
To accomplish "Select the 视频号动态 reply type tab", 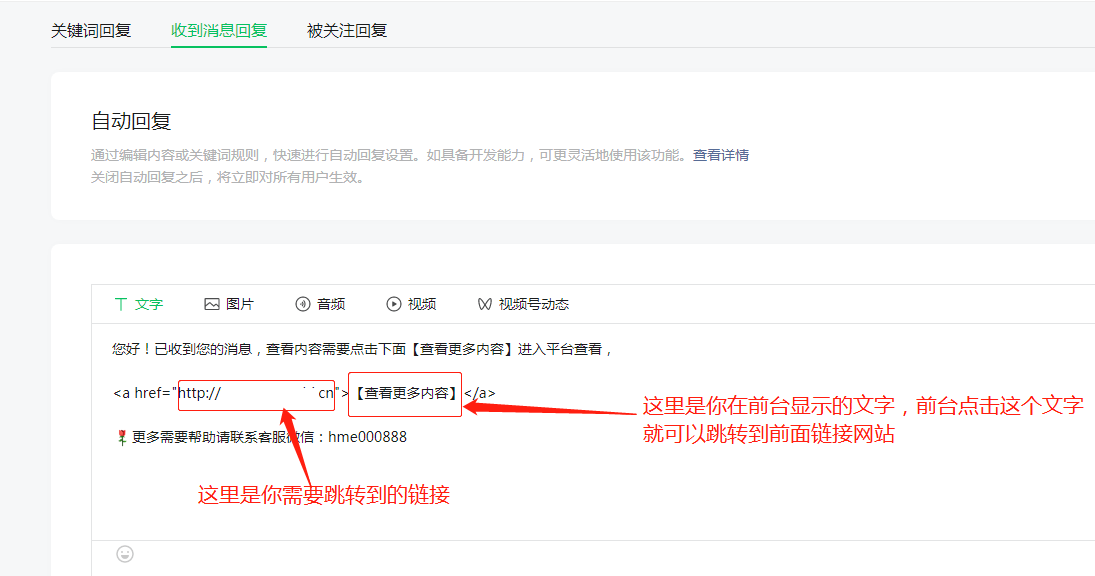I will 523,304.
